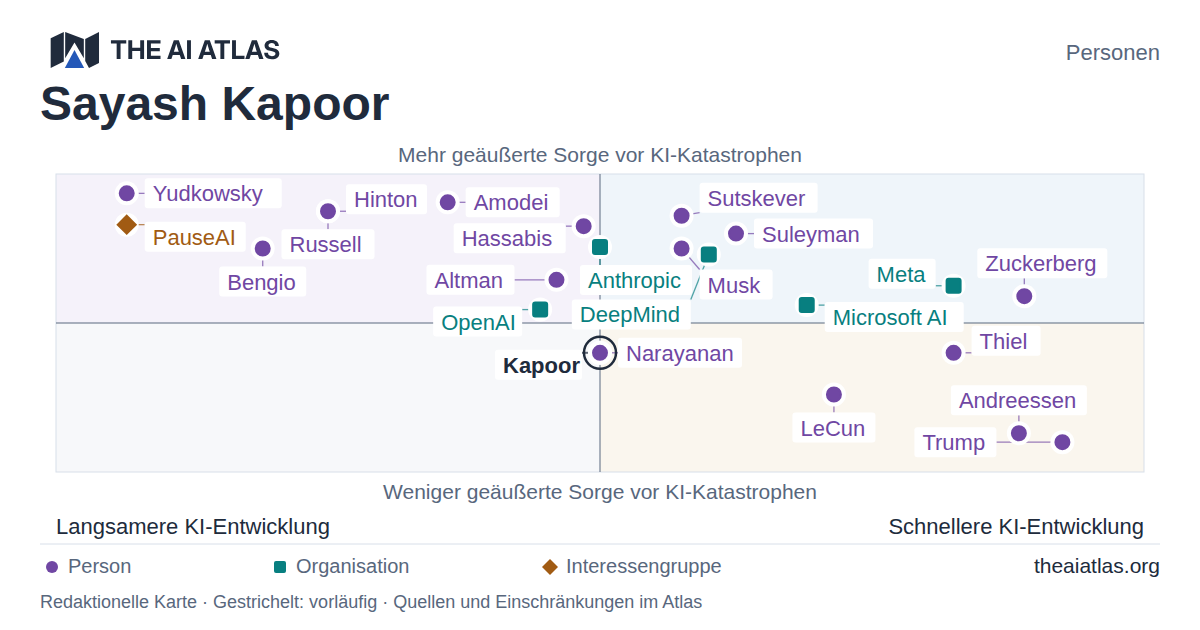Screen dimensions: 1200x630
Task: Click The AI Atlas map logo icon
Action: [x=74, y=50]
